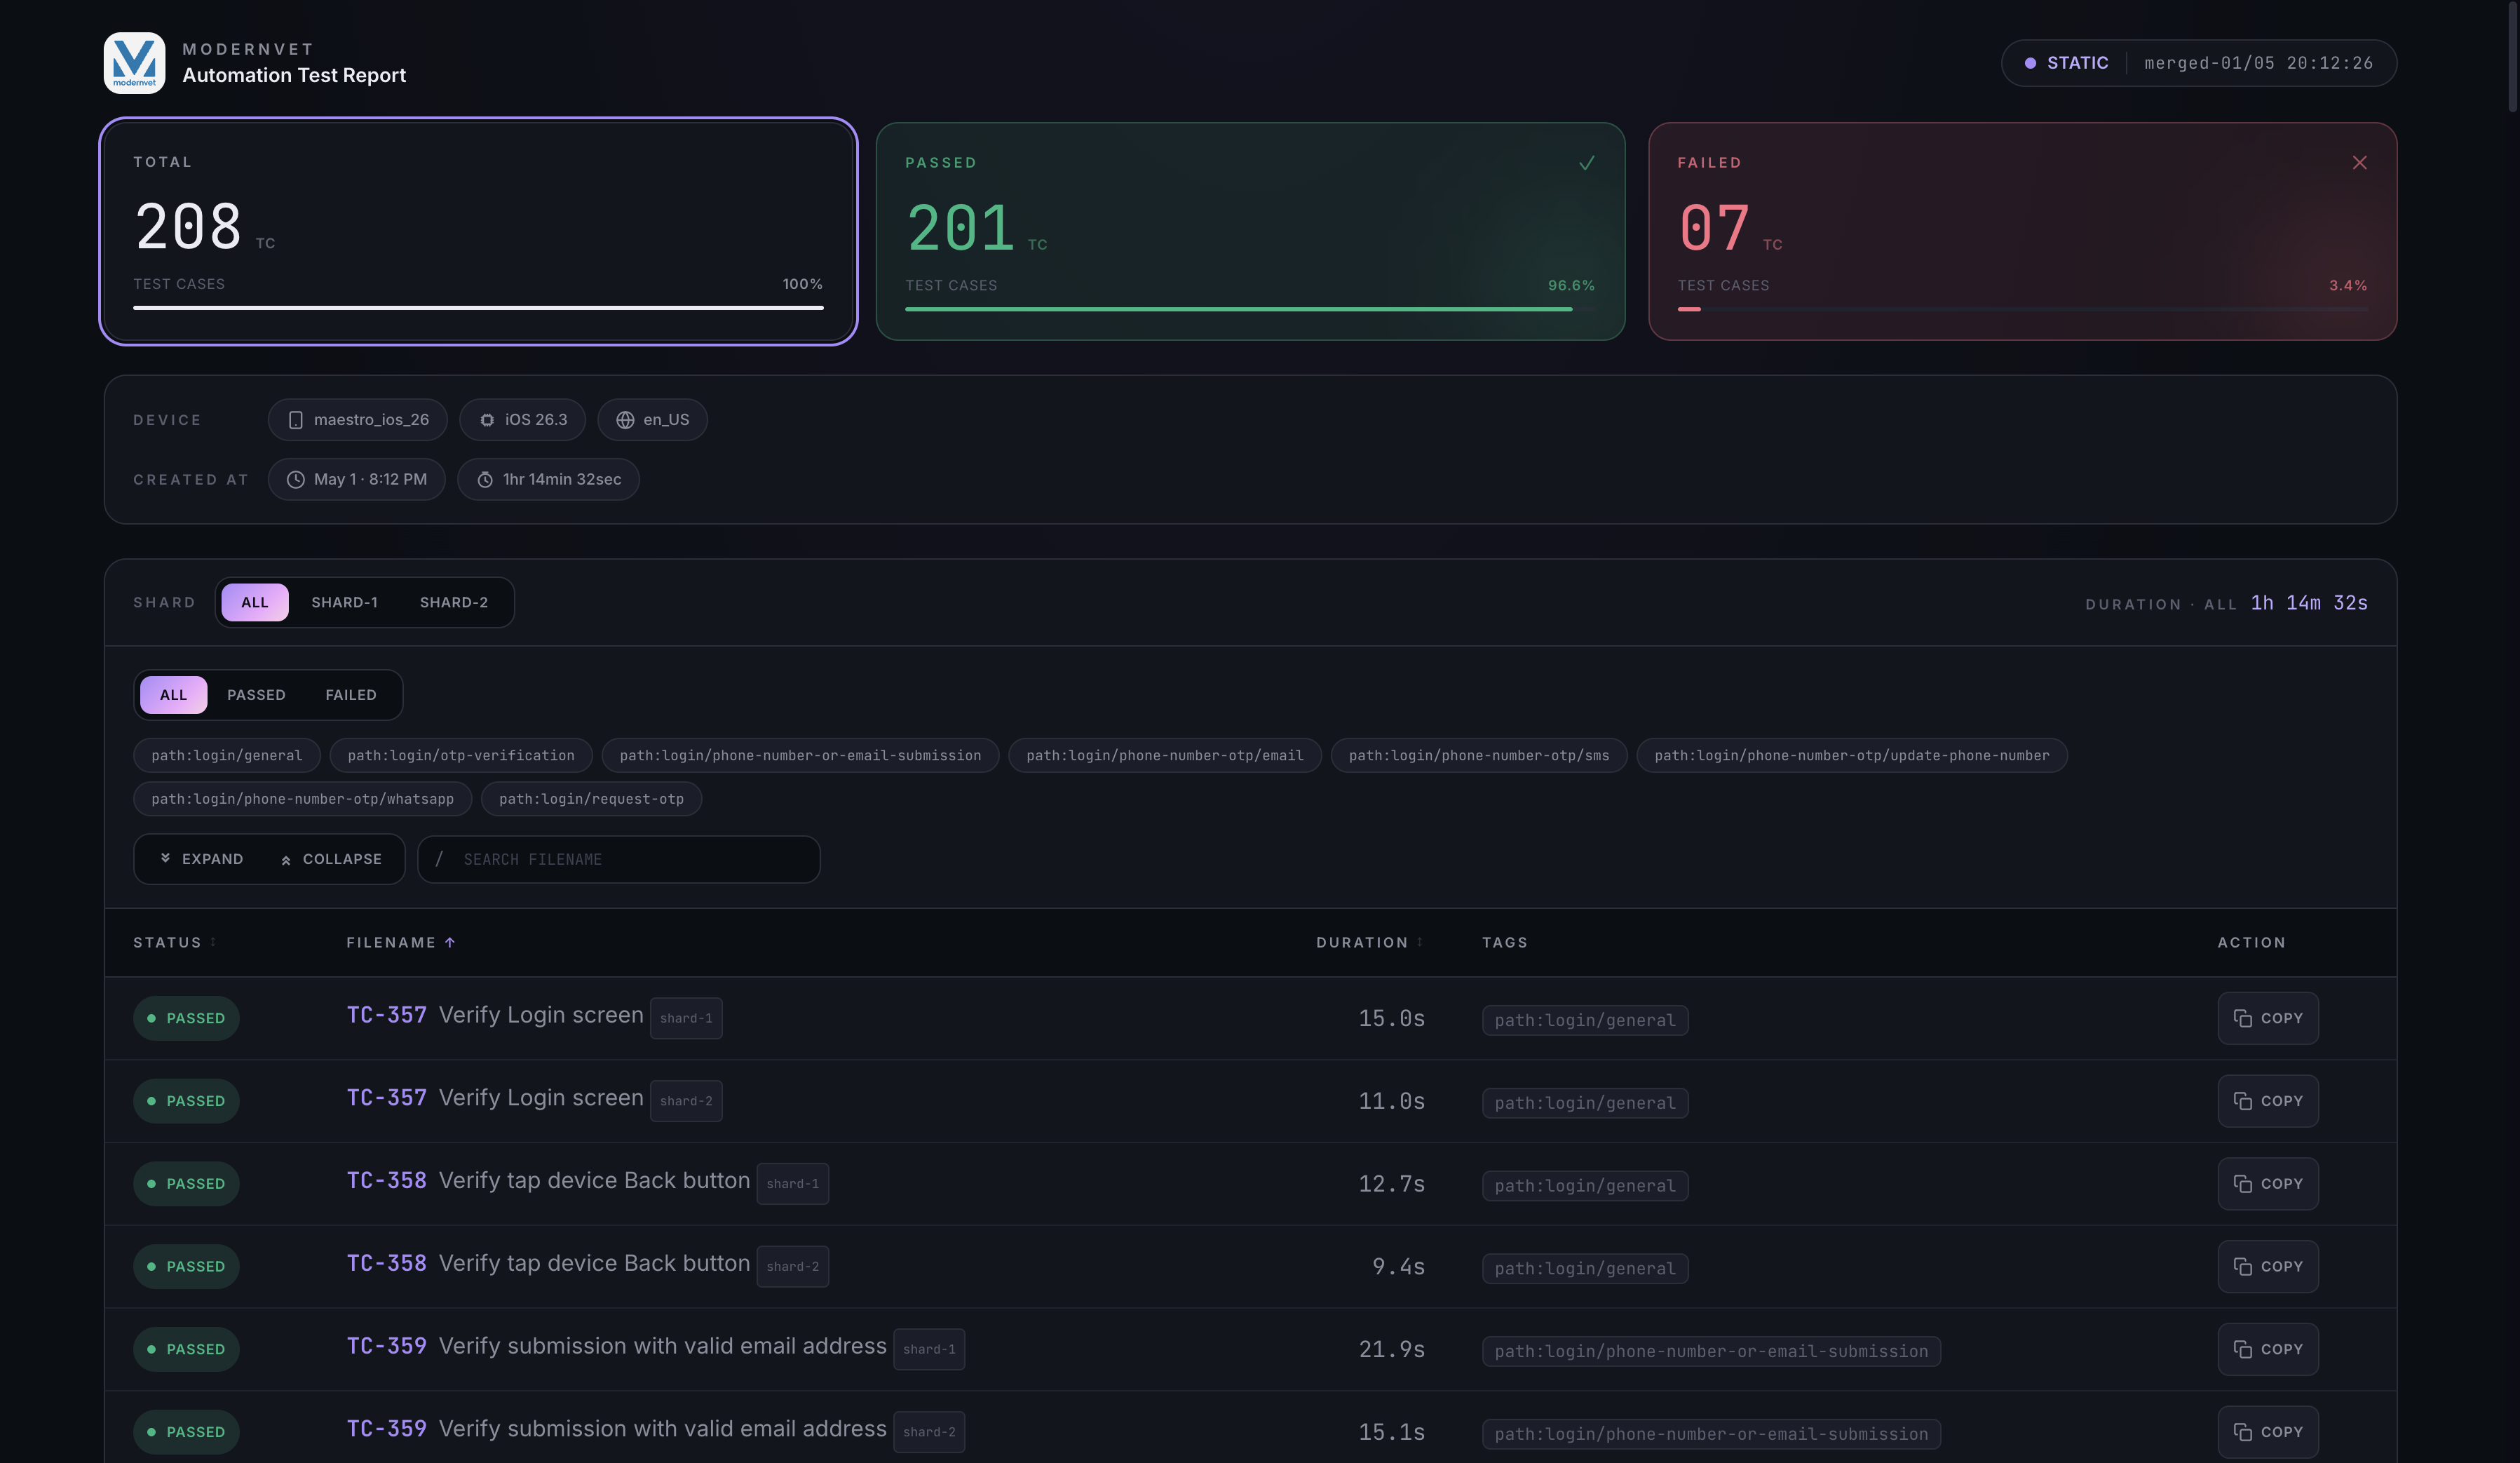This screenshot has width=2520, height=1463.
Task: Expand TC-359 shard-1 valid email row
Action: tap(1250, 1349)
